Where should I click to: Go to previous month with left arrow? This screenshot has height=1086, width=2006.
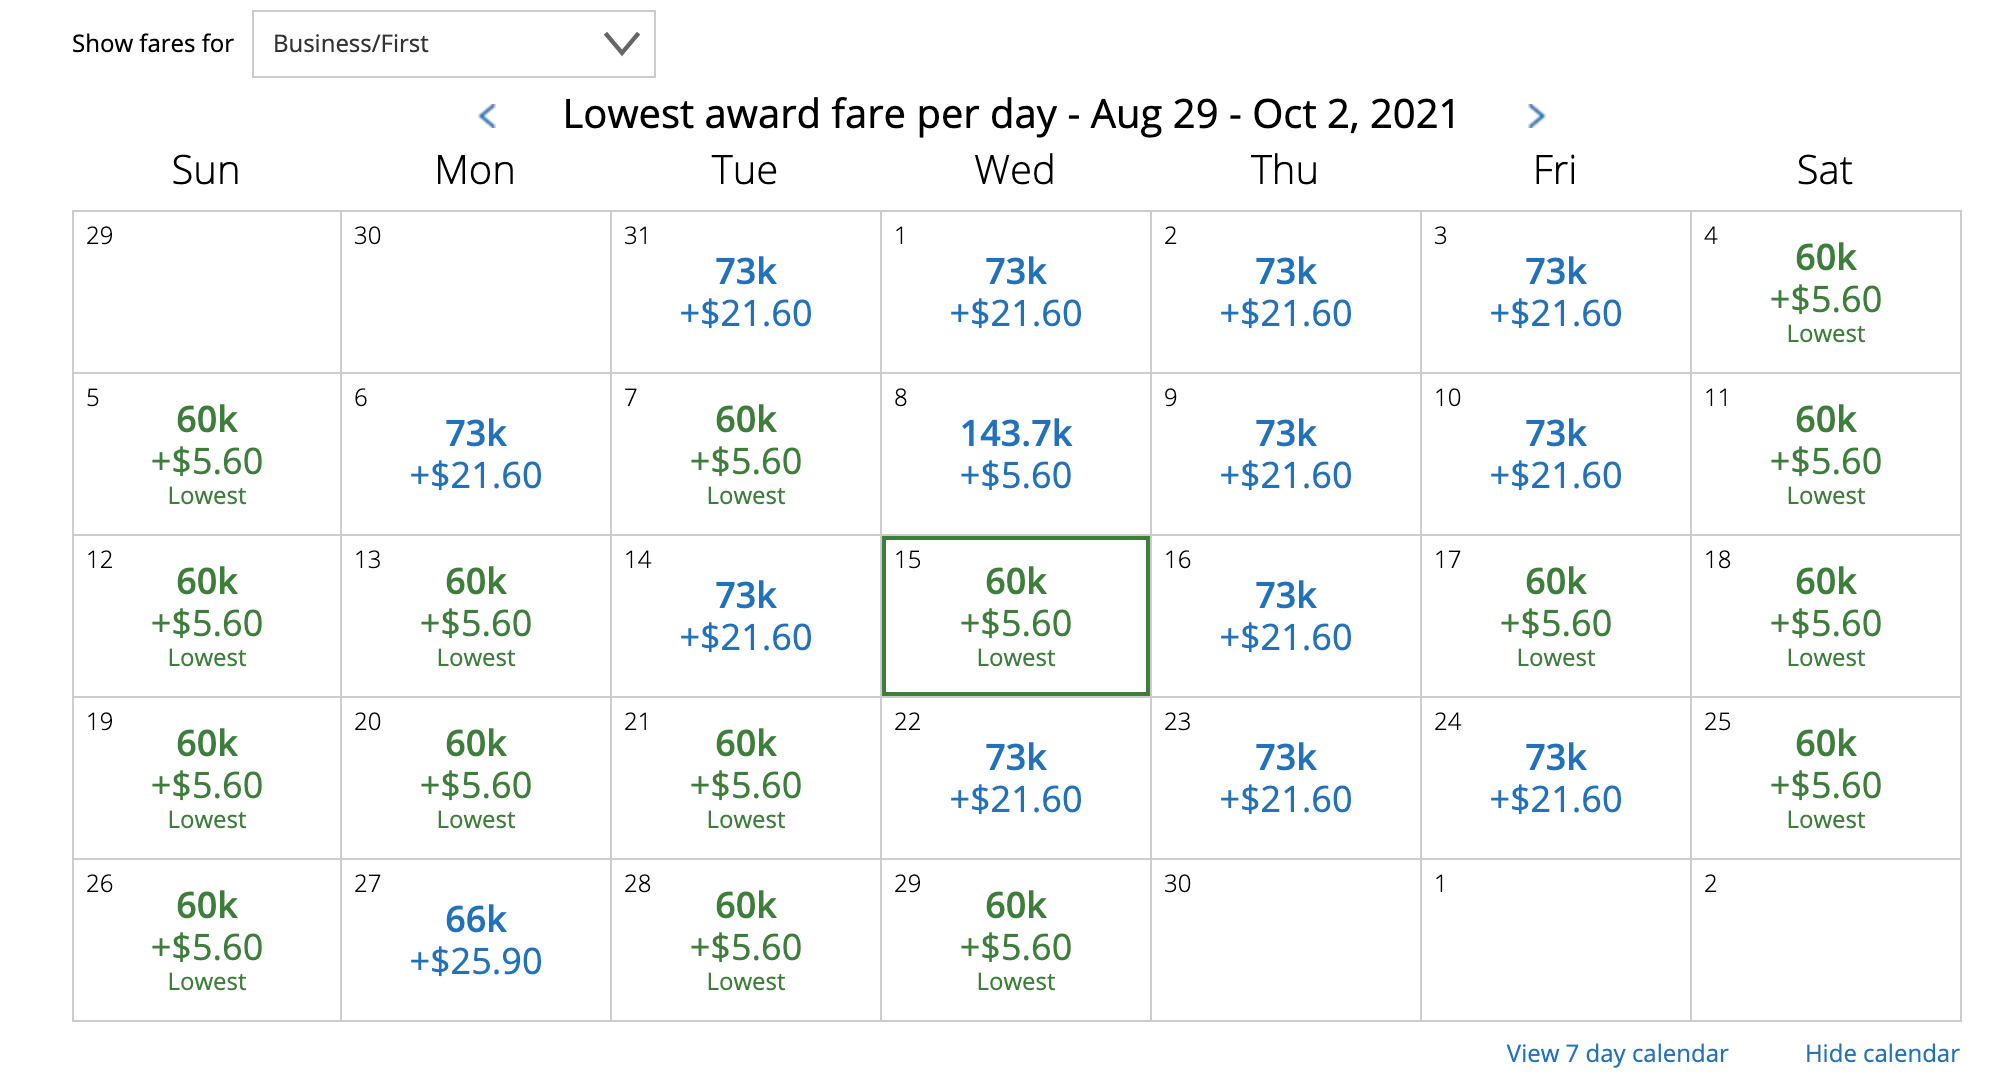488,116
